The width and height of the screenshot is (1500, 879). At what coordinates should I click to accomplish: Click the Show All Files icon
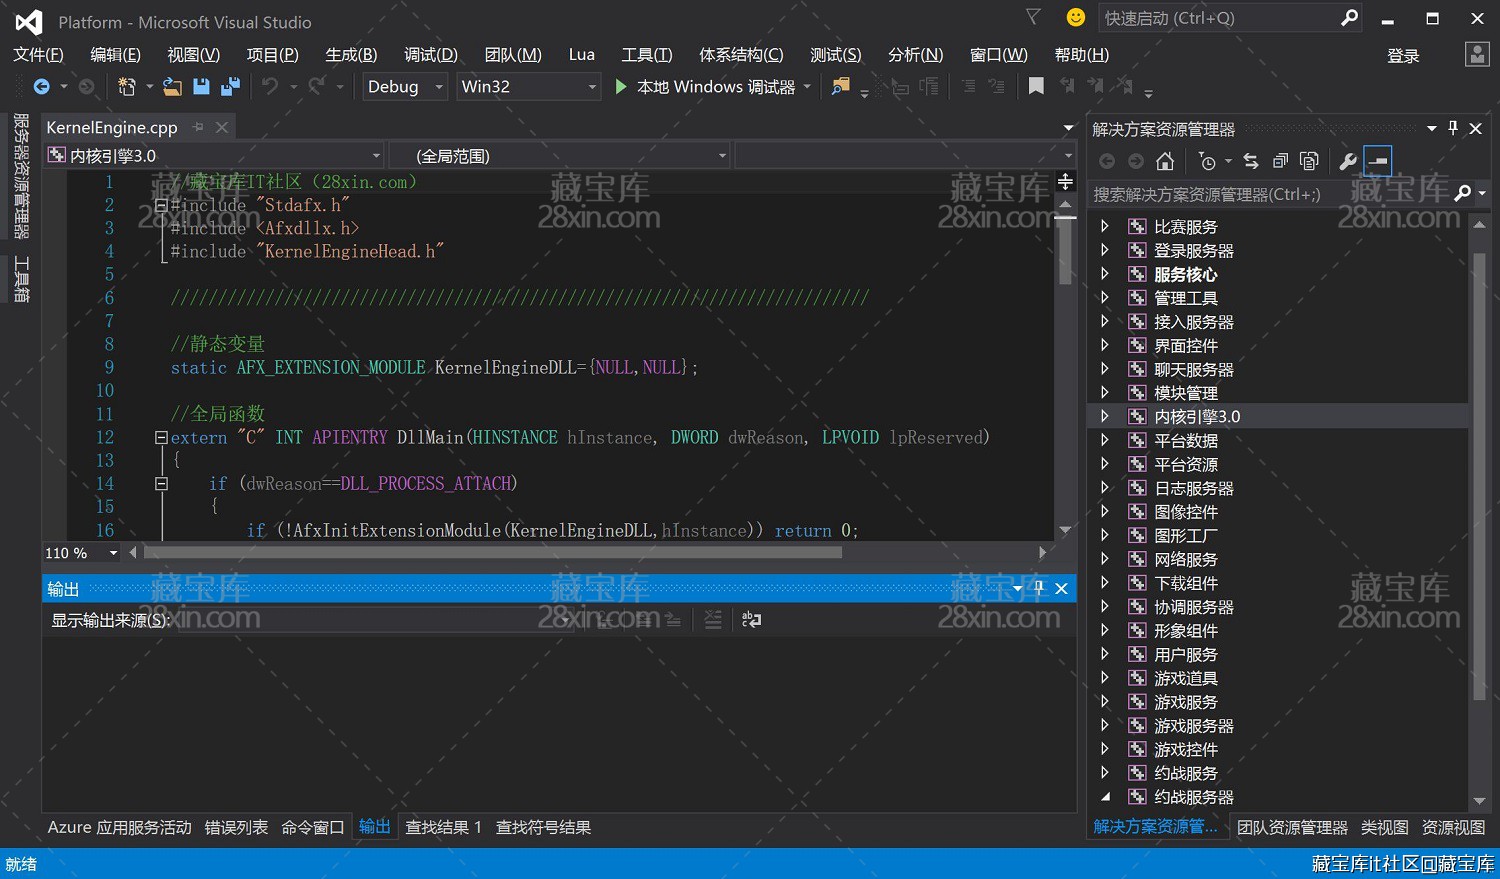click(x=1309, y=161)
